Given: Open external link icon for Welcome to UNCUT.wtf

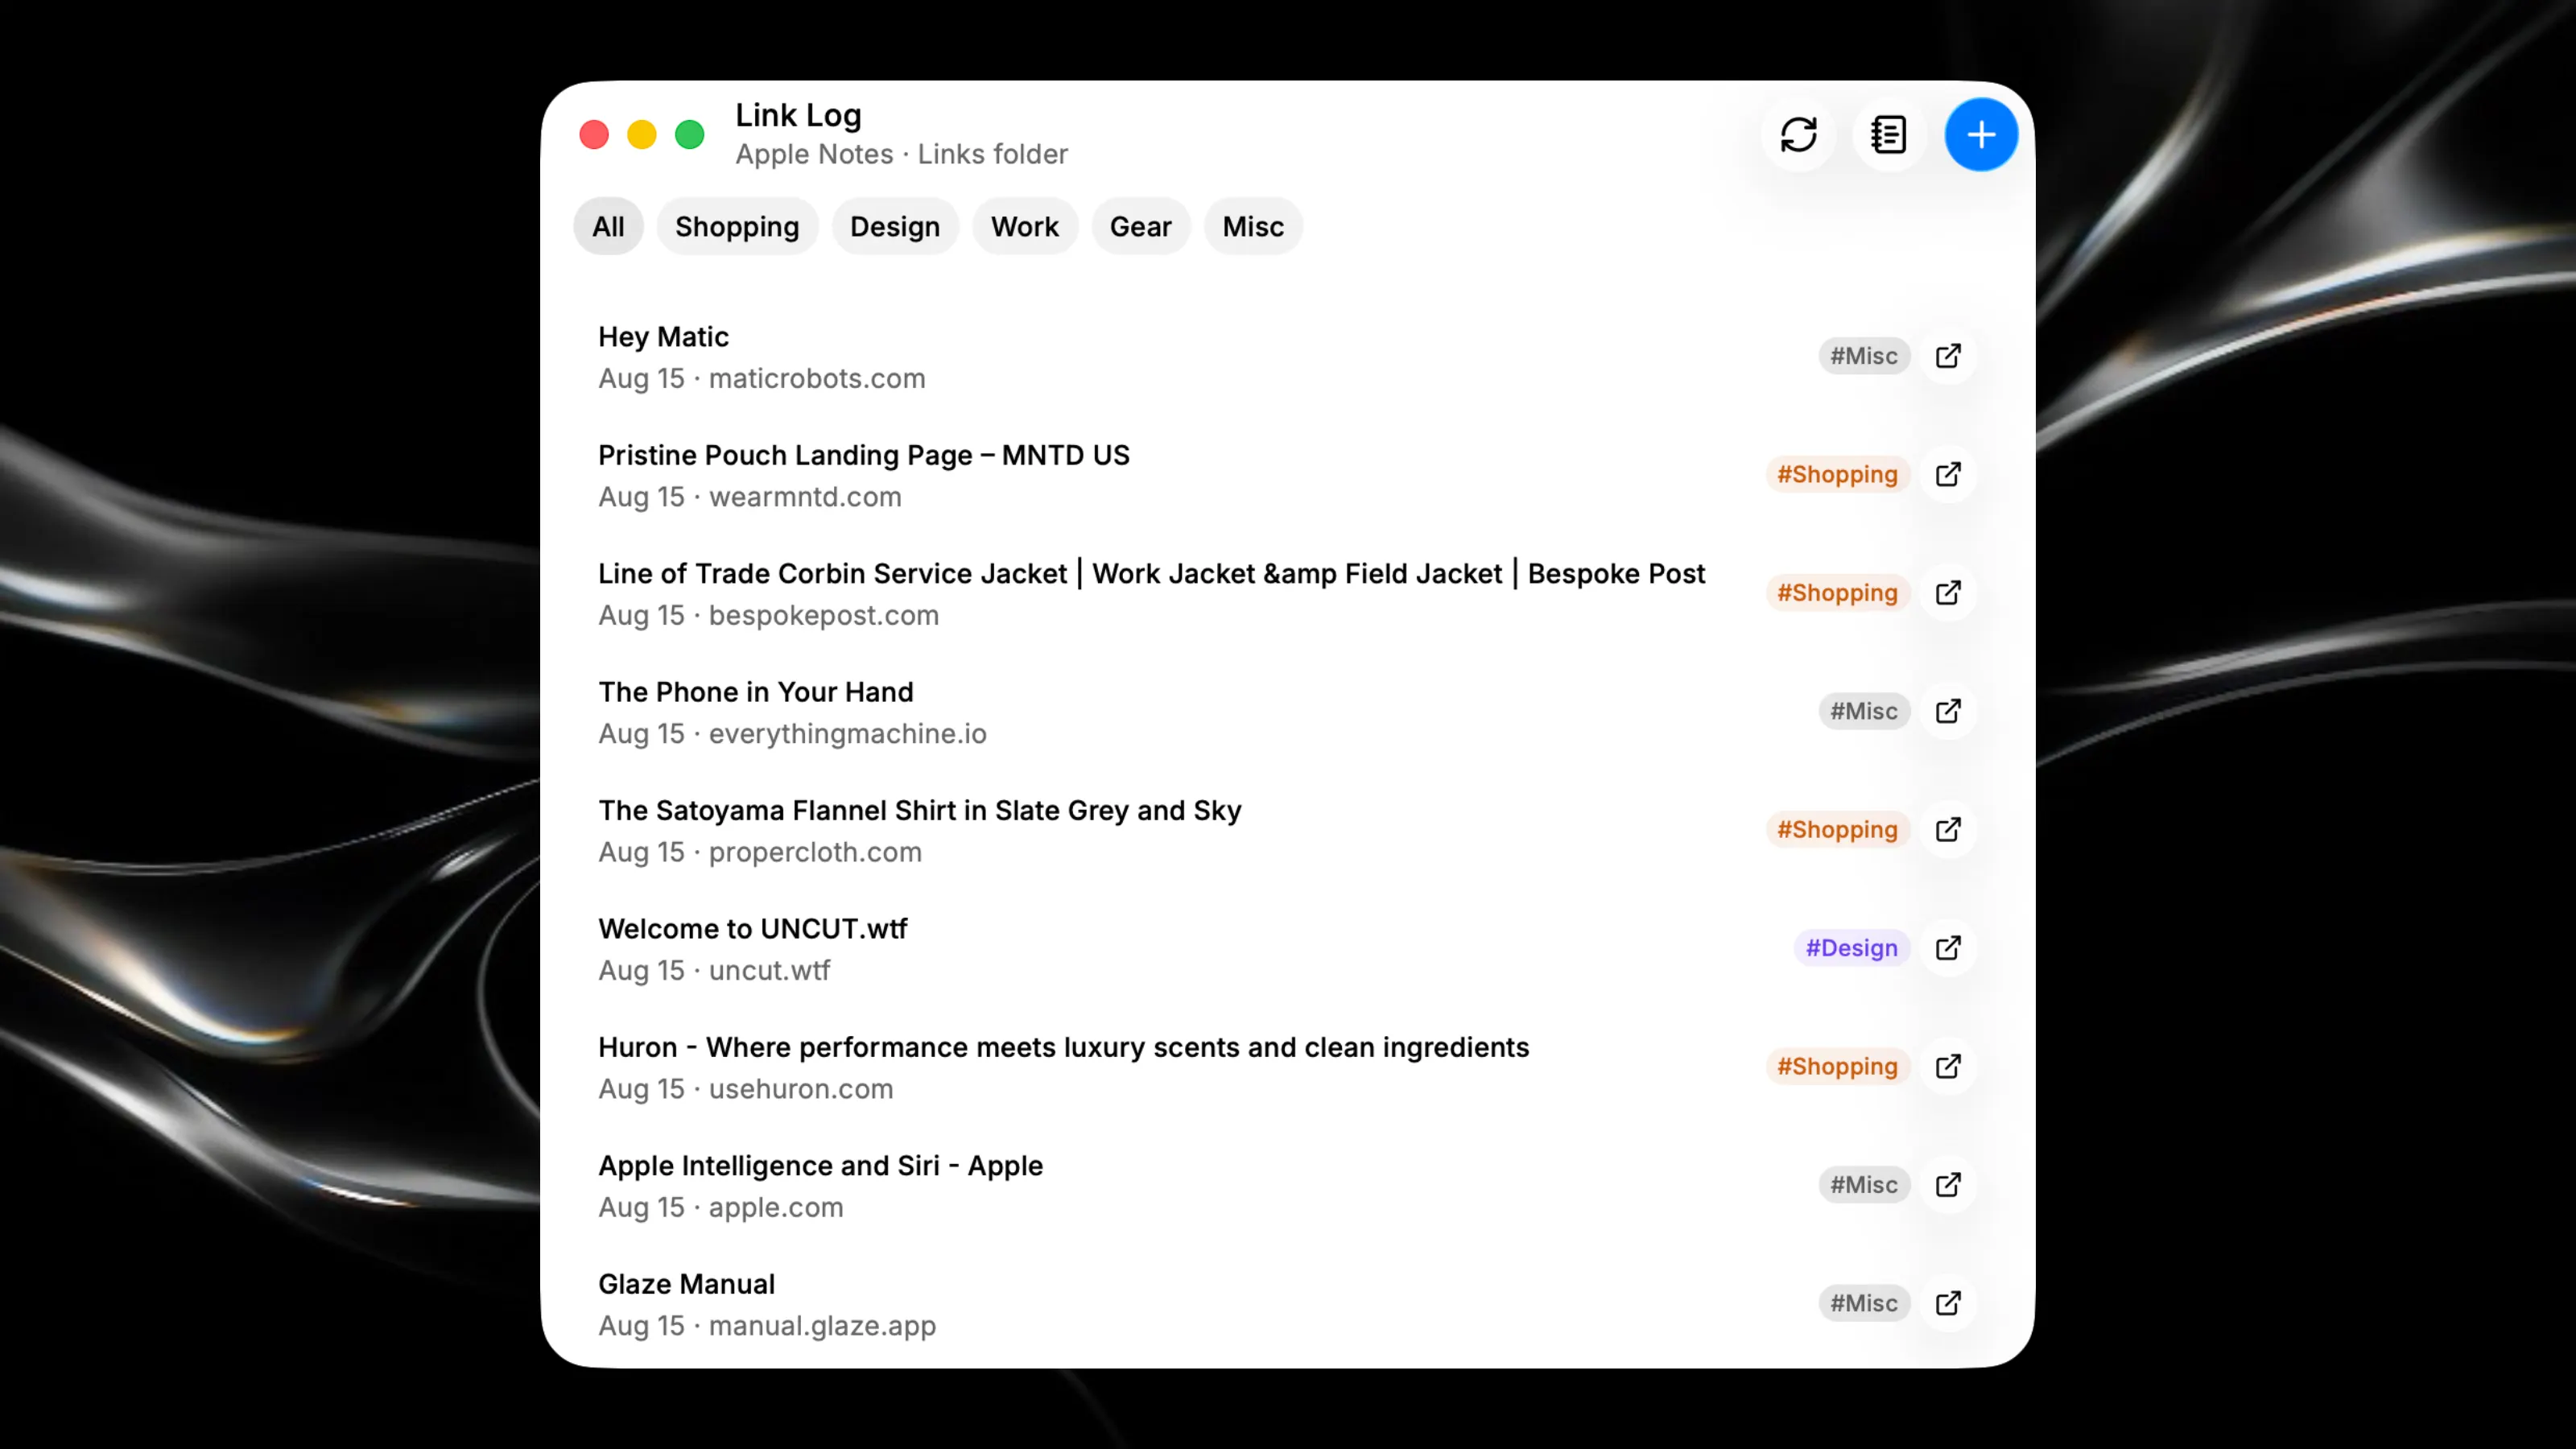Looking at the screenshot, I should coord(1948,948).
